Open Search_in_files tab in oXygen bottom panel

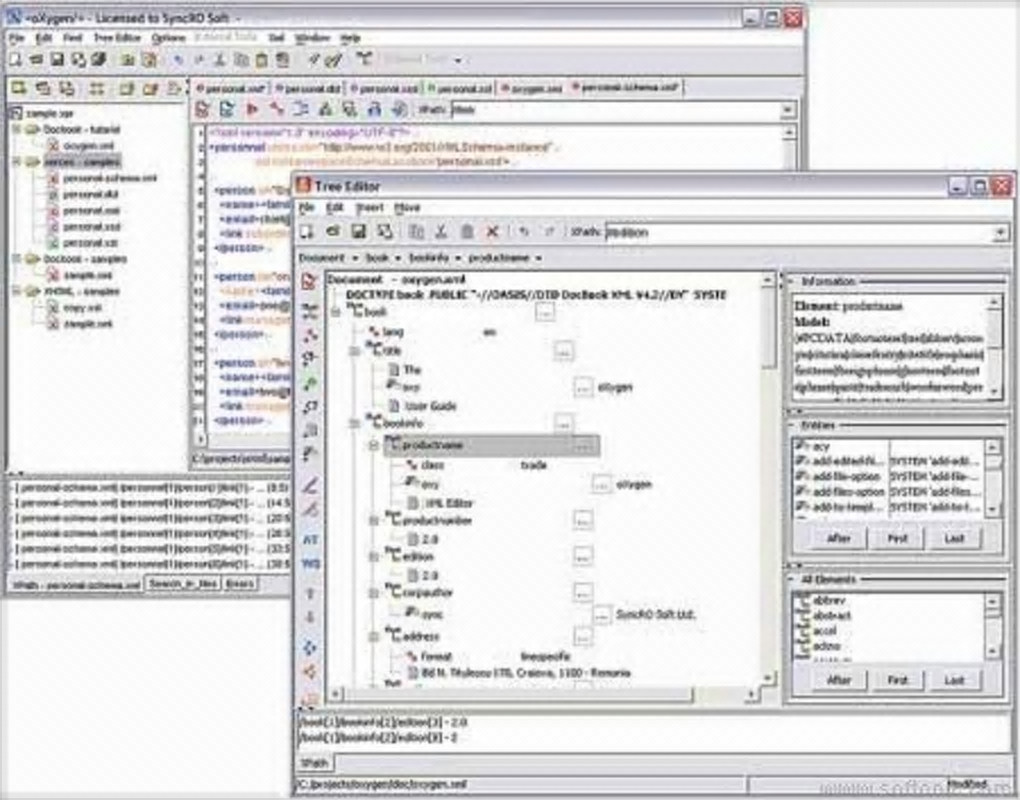point(182,584)
